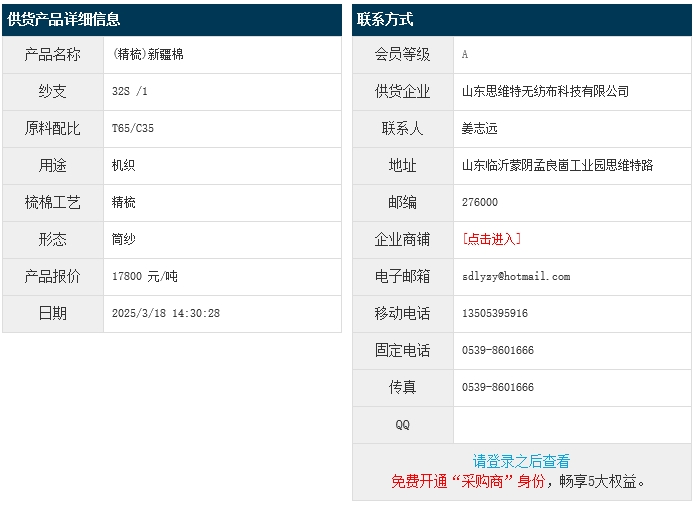This screenshot has width=698, height=509.
Task: Click the postal code 276000
Action: 479,202
